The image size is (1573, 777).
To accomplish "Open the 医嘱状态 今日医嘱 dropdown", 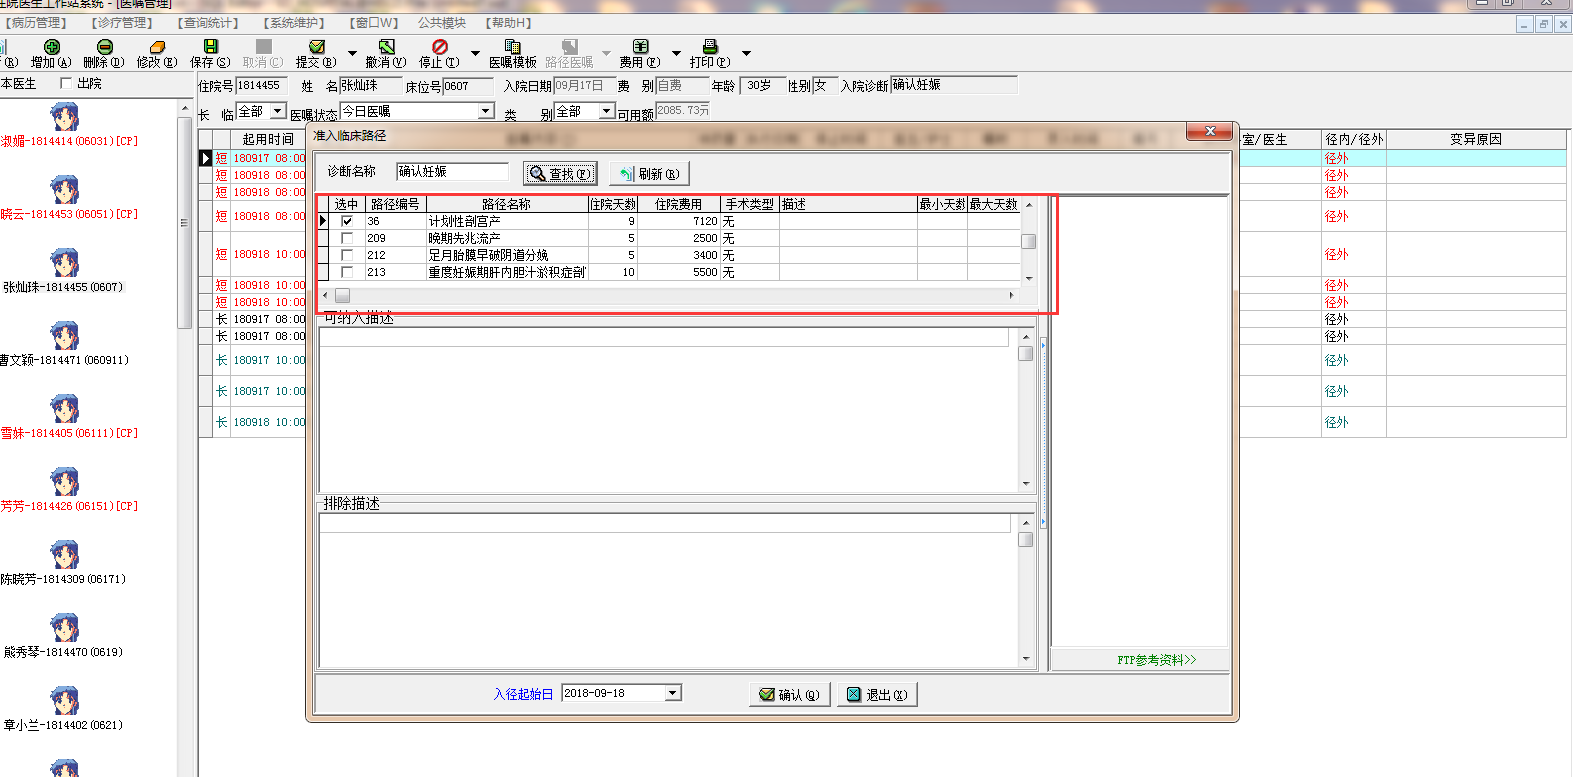I will (486, 111).
